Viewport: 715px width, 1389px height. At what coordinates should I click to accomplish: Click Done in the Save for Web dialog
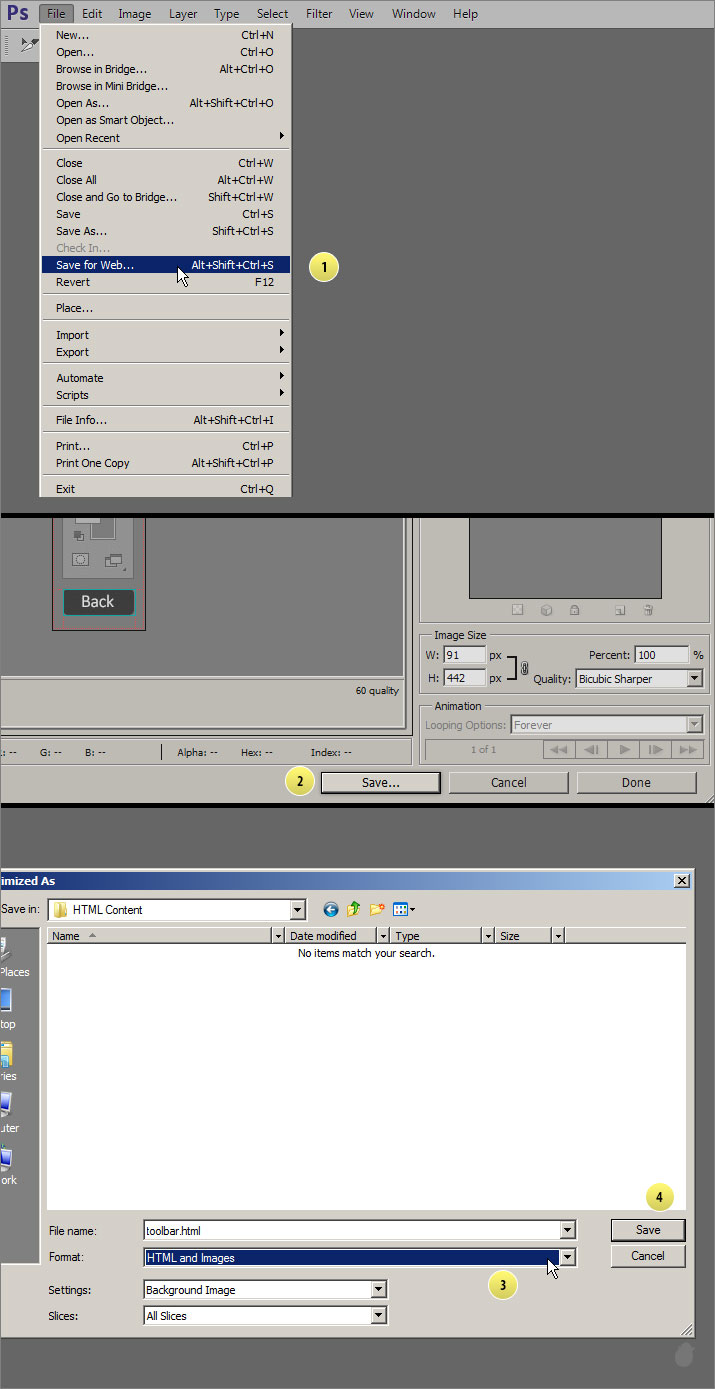point(636,783)
